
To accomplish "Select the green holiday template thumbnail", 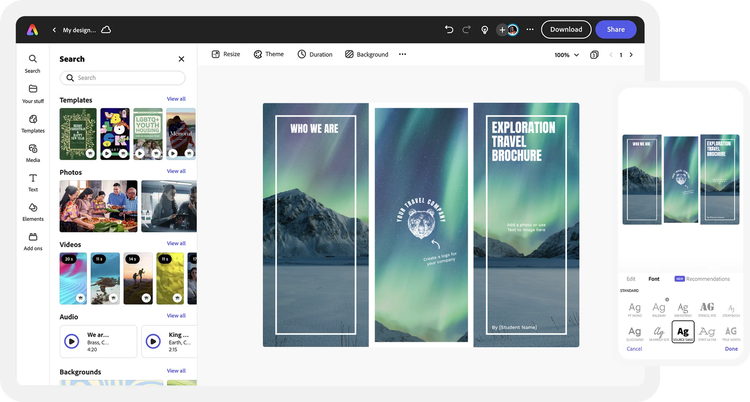I will pyautogui.click(x=78, y=134).
